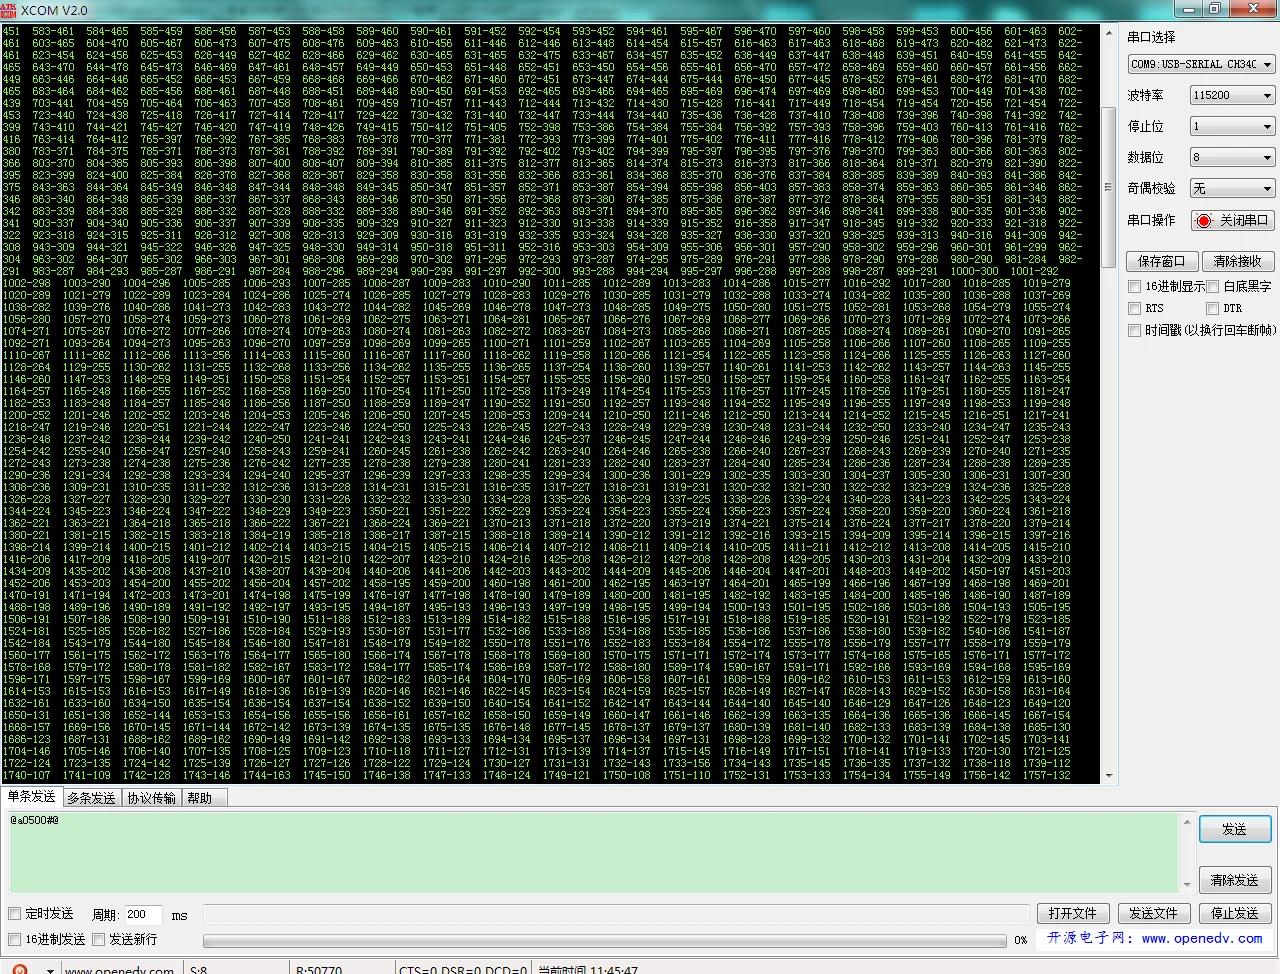Check the 发送新行 send newline option
The height and width of the screenshot is (974, 1280).
(98, 940)
